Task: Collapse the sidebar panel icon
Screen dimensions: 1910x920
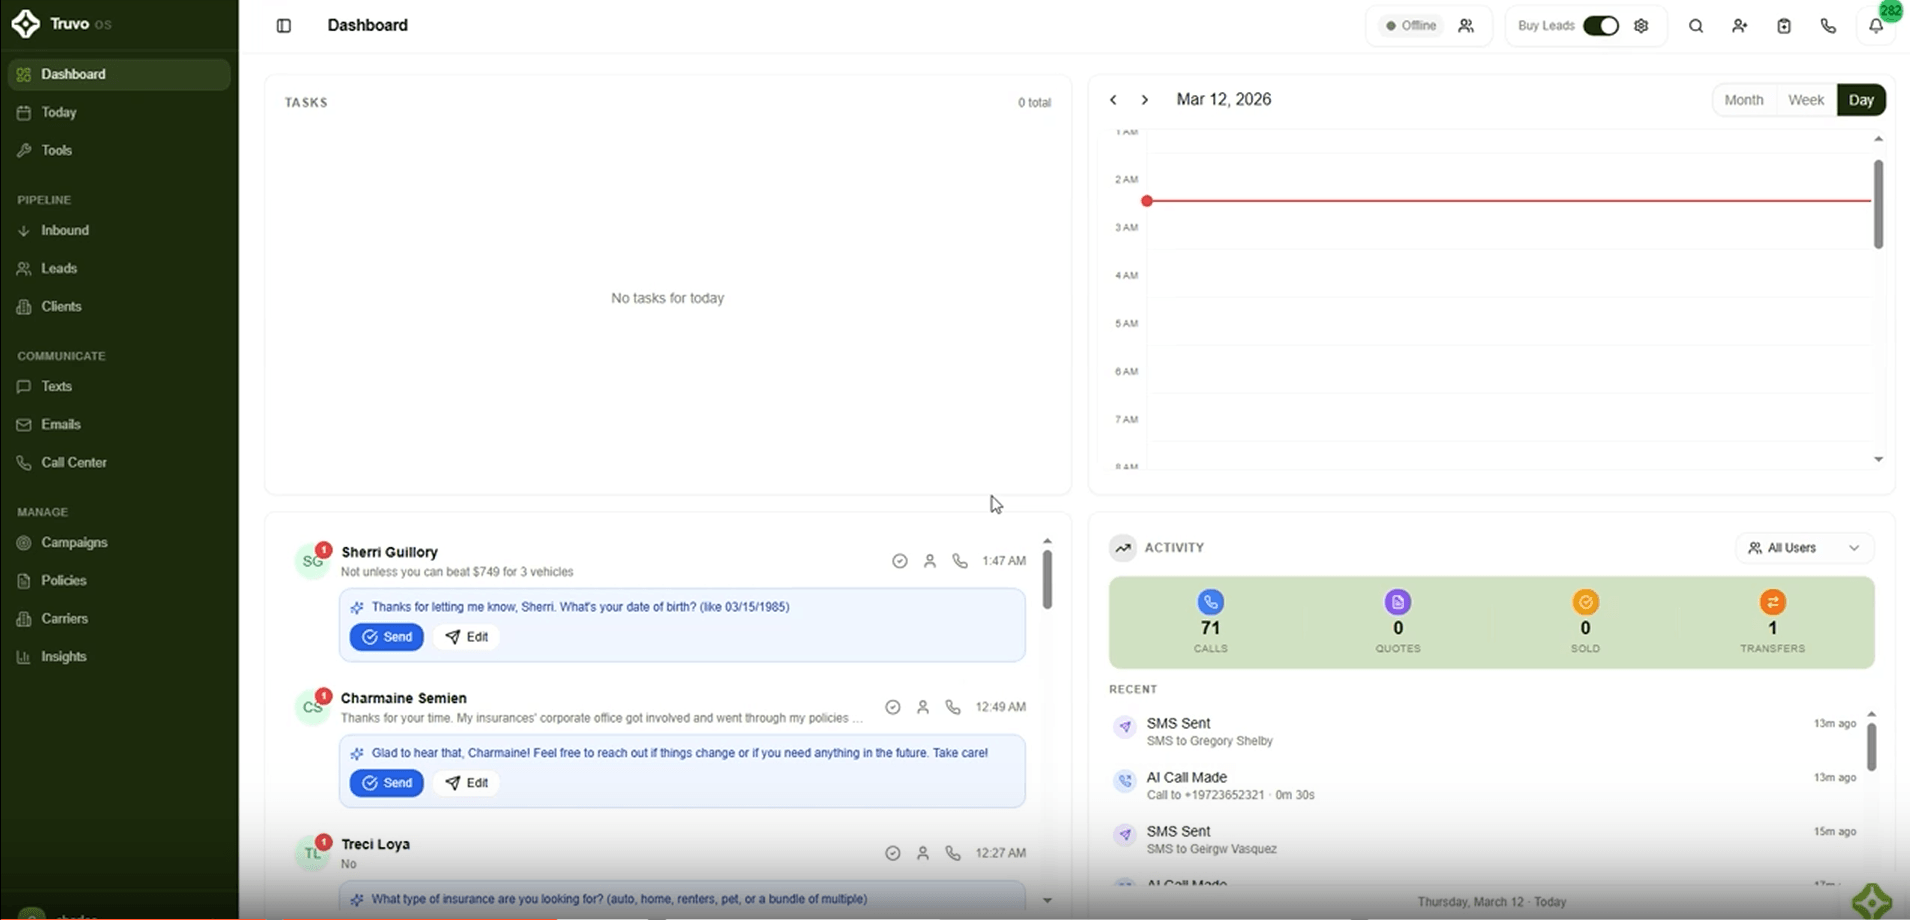Action: pyautogui.click(x=284, y=26)
